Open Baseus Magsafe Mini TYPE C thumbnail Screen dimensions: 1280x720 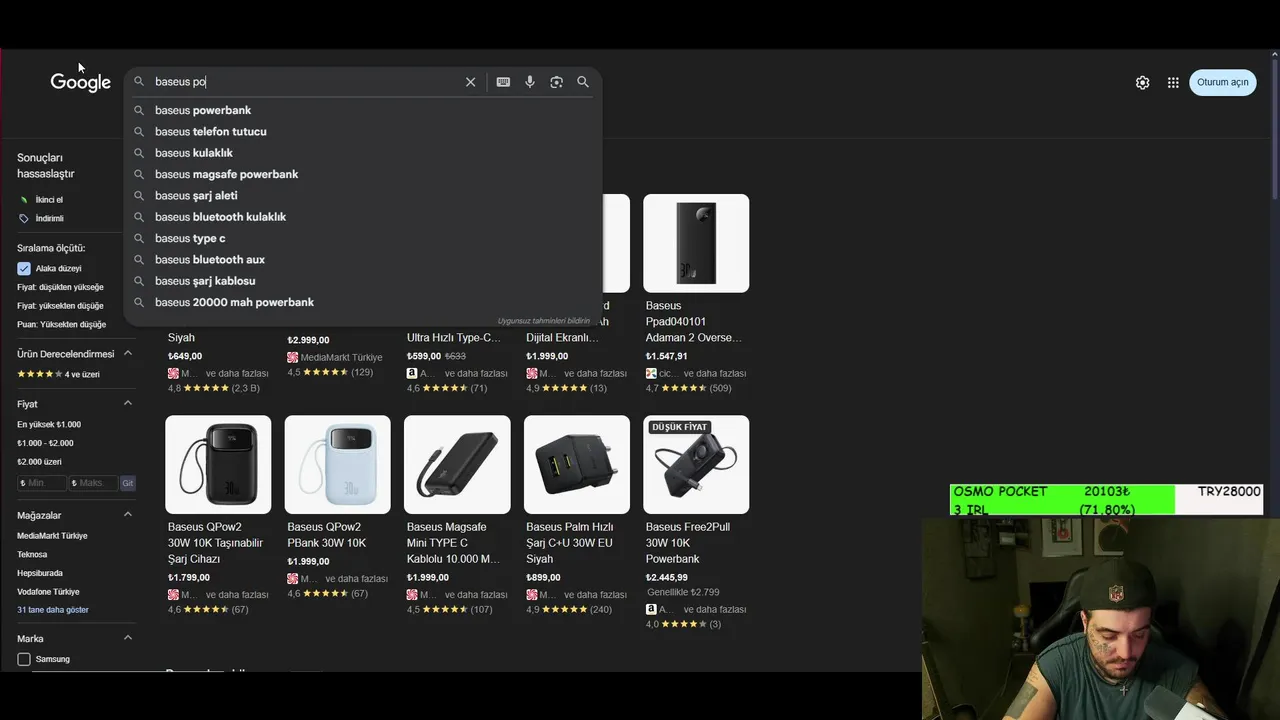tap(457, 464)
